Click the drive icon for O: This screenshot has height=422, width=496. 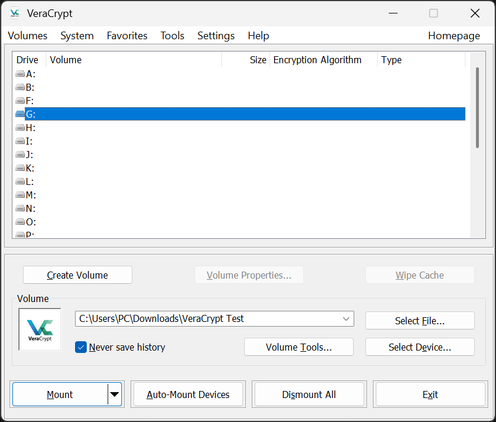point(20,222)
